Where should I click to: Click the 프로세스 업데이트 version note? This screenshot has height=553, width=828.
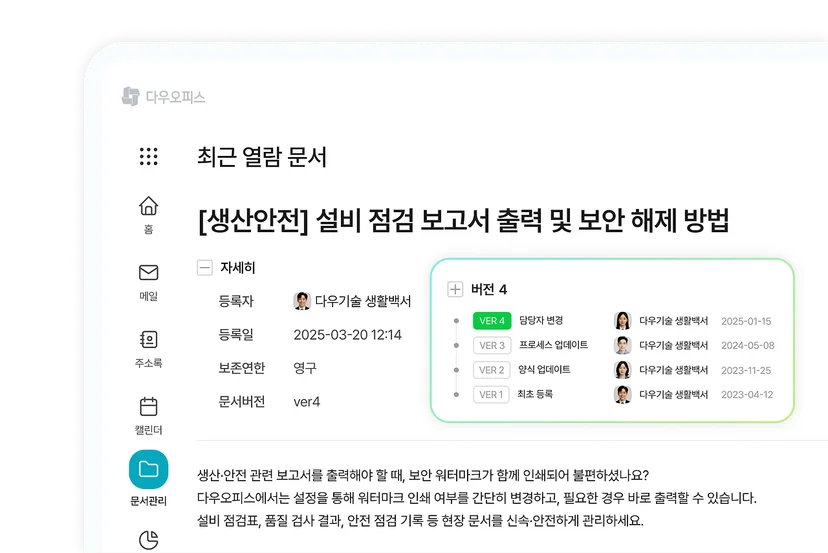click(x=553, y=345)
